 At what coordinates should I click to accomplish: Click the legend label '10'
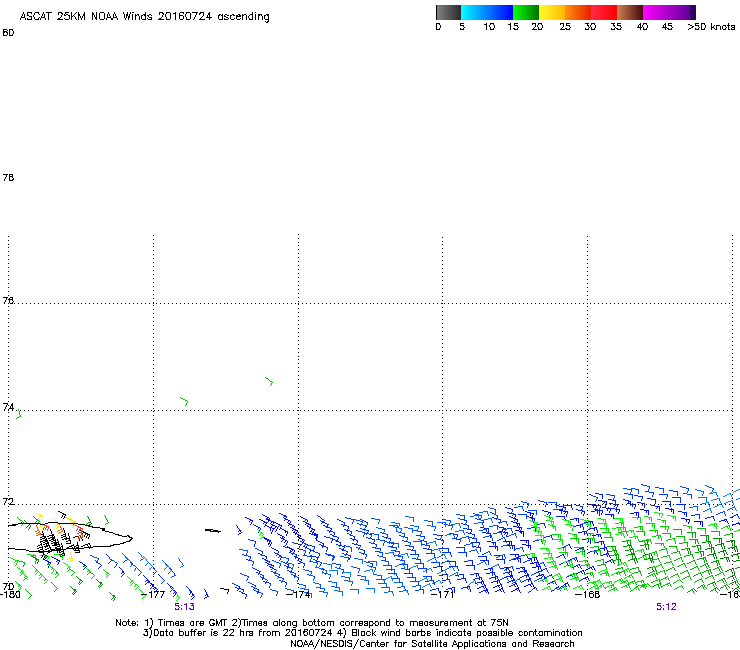pyautogui.click(x=489, y=27)
